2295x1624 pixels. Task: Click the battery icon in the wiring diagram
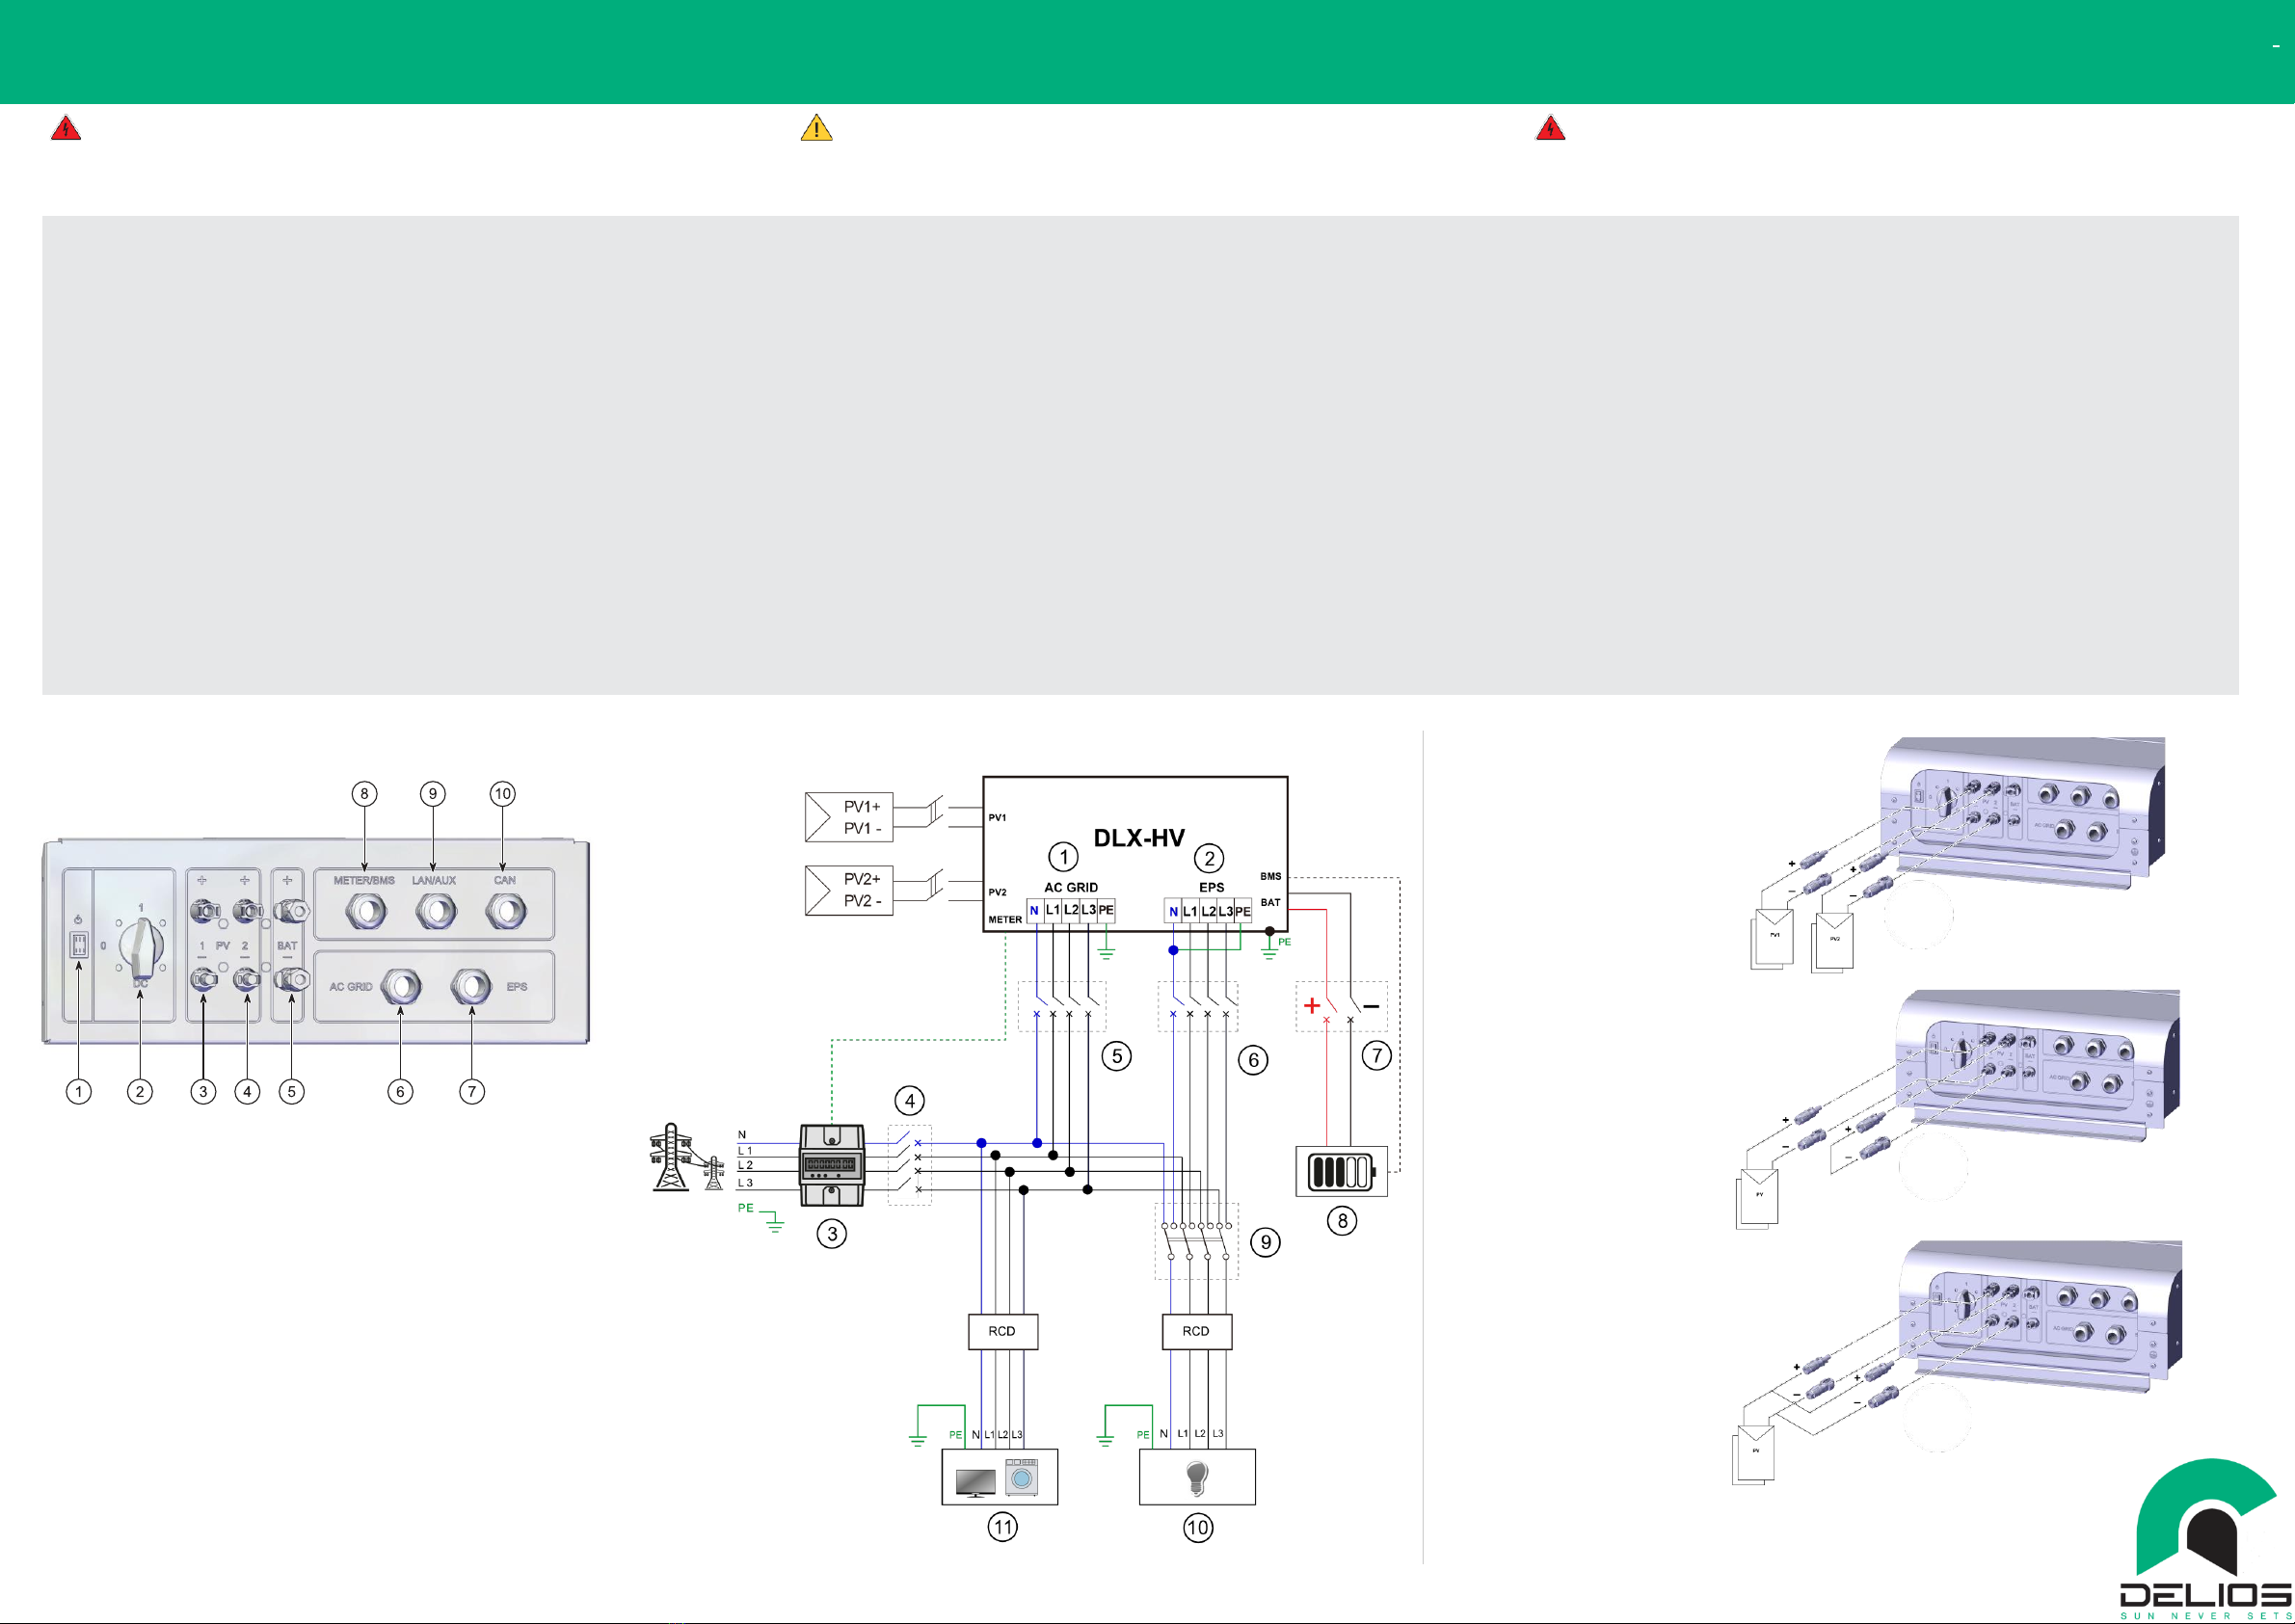(1342, 1171)
